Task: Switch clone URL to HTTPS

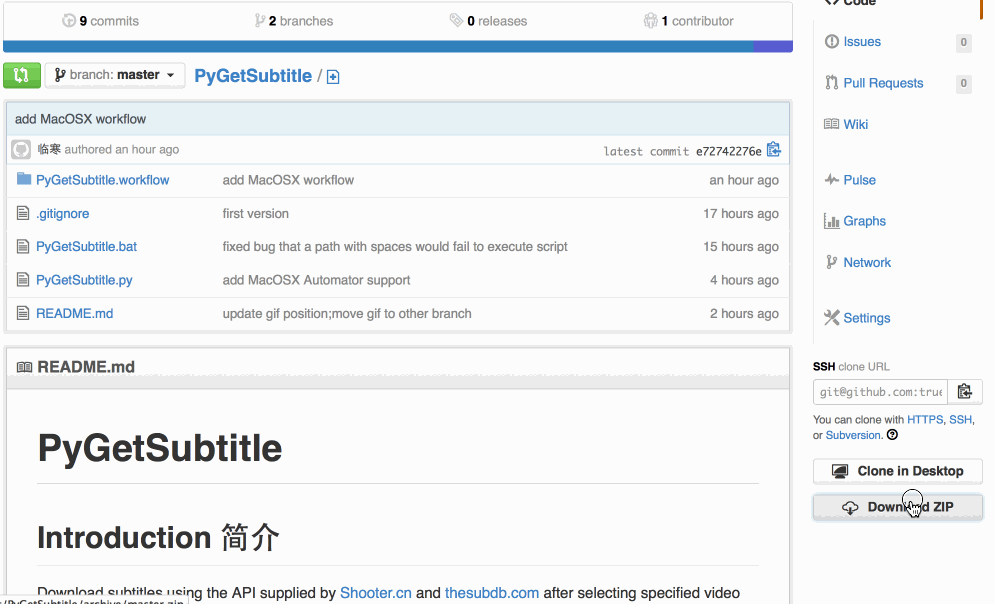Action: pos(925,419)
